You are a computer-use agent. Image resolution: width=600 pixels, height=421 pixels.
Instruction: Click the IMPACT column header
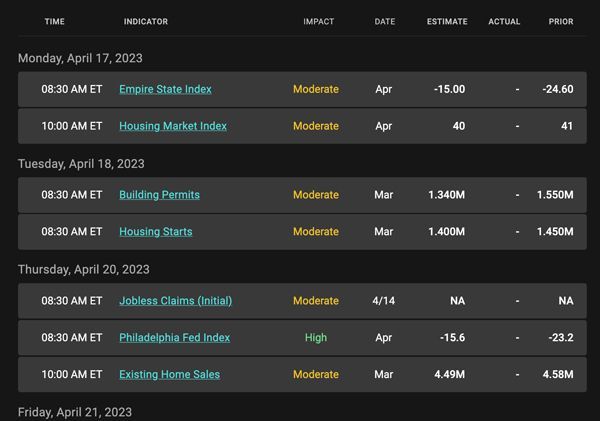319,21
